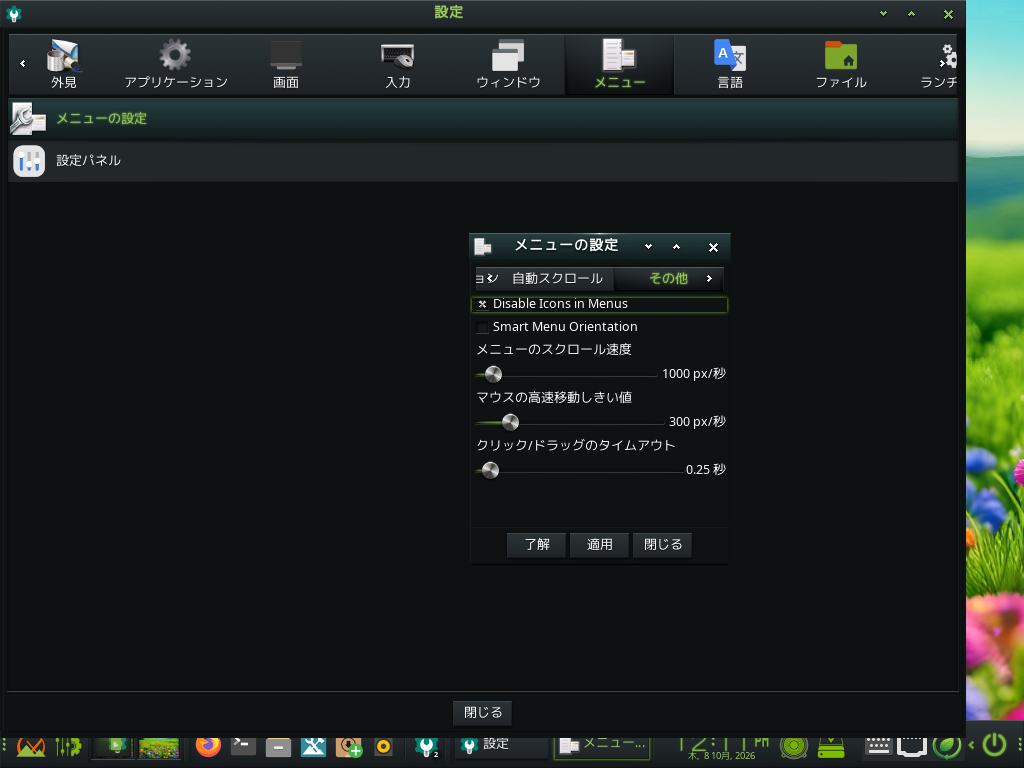Close the 設定 main window
This screenshot has height=768, width=1024.
tap(948, 14)
